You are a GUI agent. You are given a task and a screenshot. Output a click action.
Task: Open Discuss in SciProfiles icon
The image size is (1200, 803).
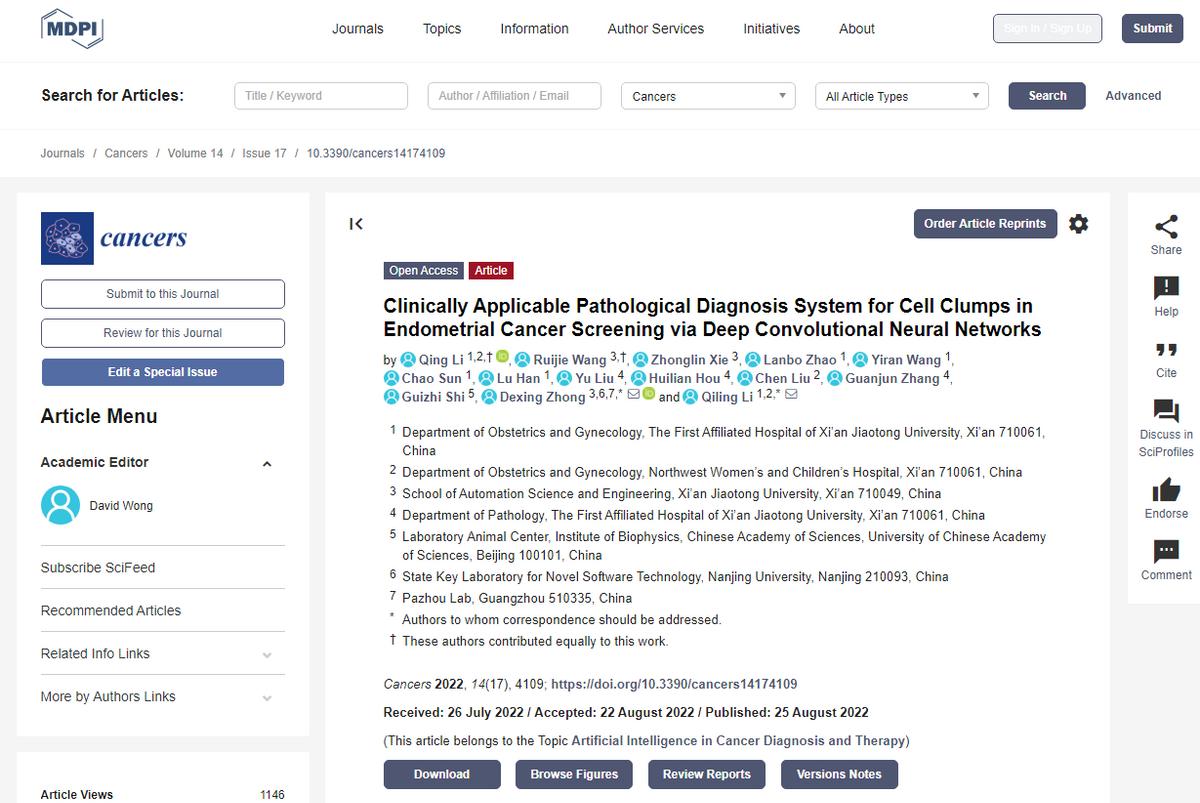pos(1166,411)
